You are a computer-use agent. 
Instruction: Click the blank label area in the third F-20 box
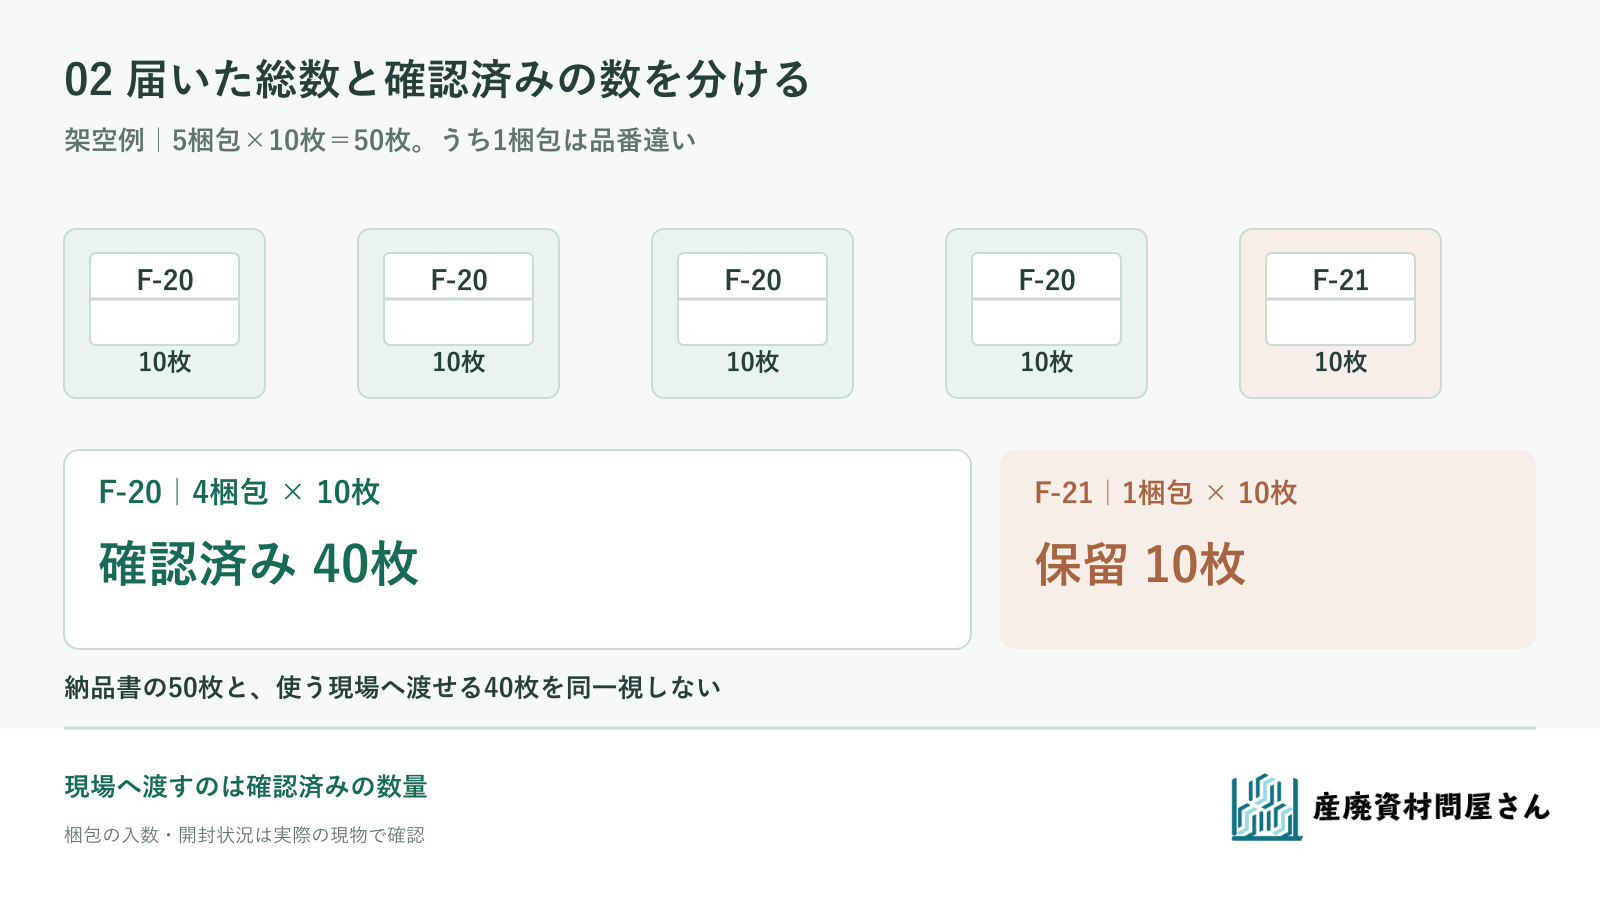point(753,322)
